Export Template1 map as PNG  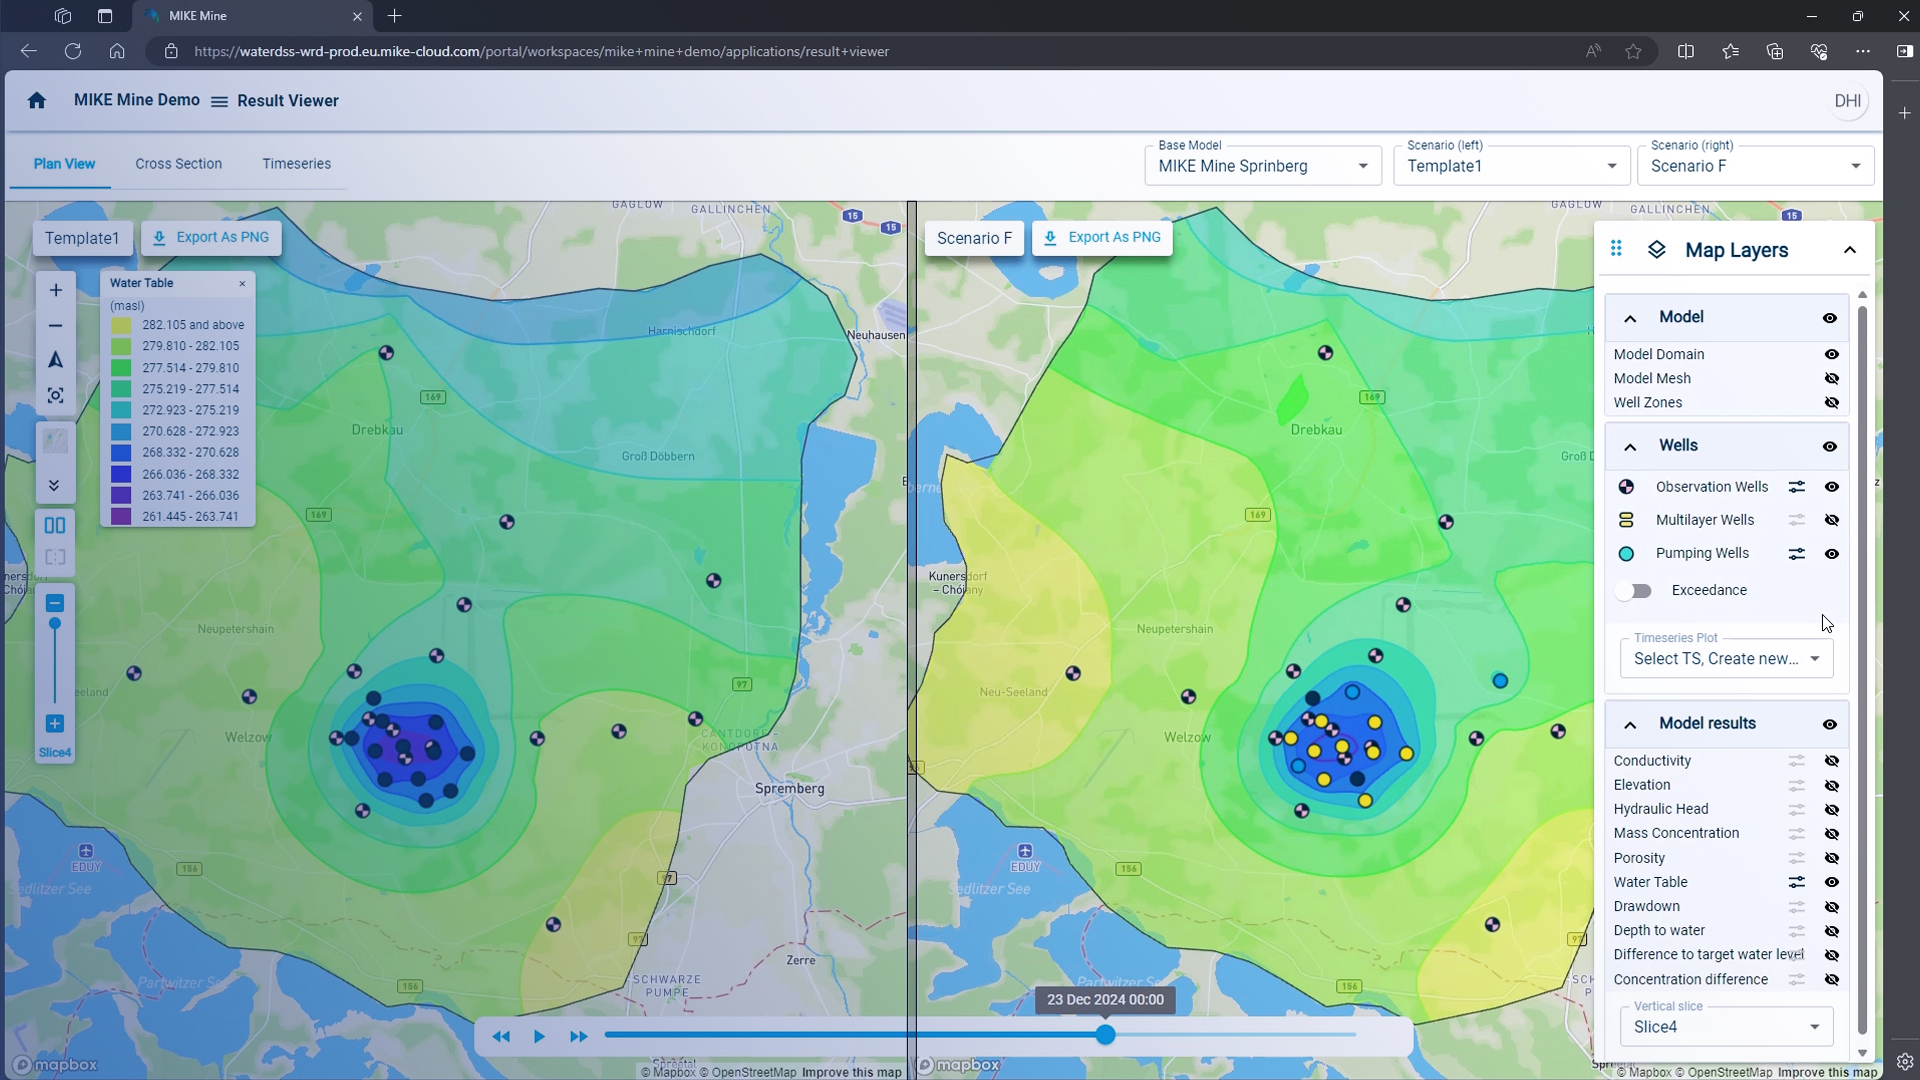[211, 238]
